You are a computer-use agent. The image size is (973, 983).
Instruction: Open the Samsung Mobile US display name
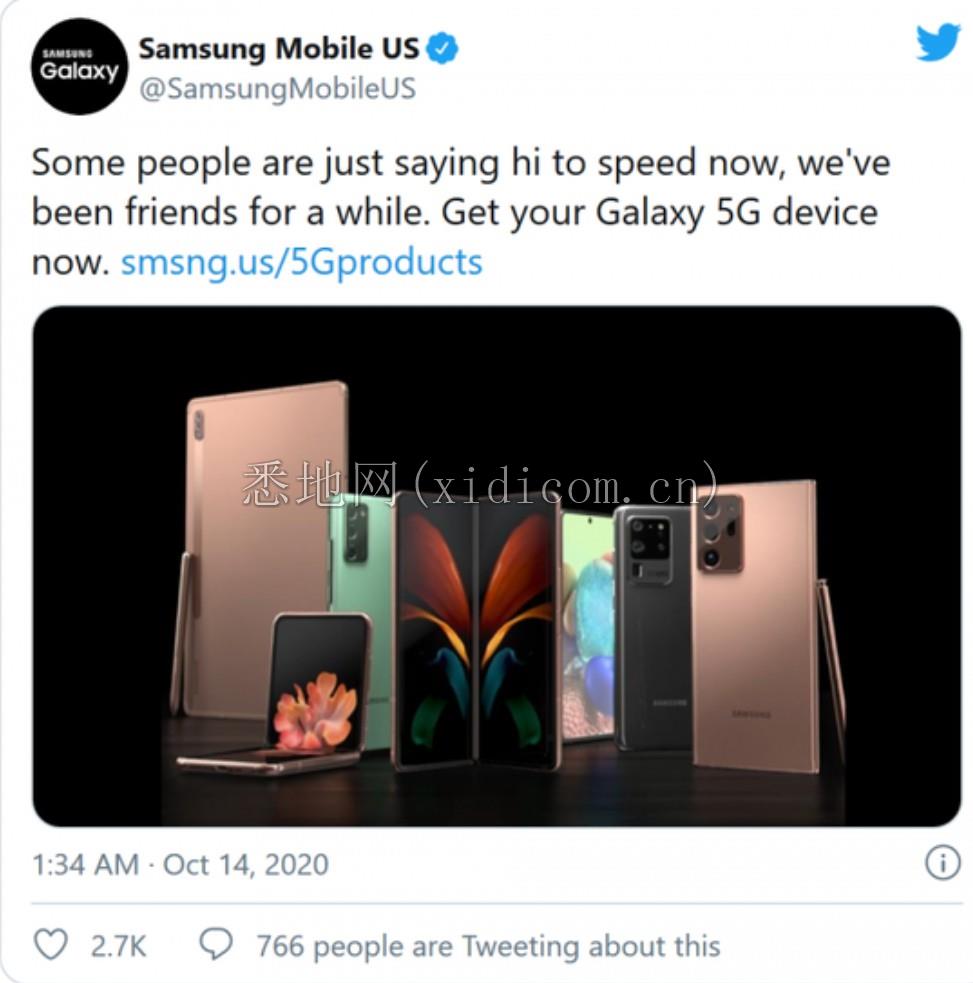[278, 49]
